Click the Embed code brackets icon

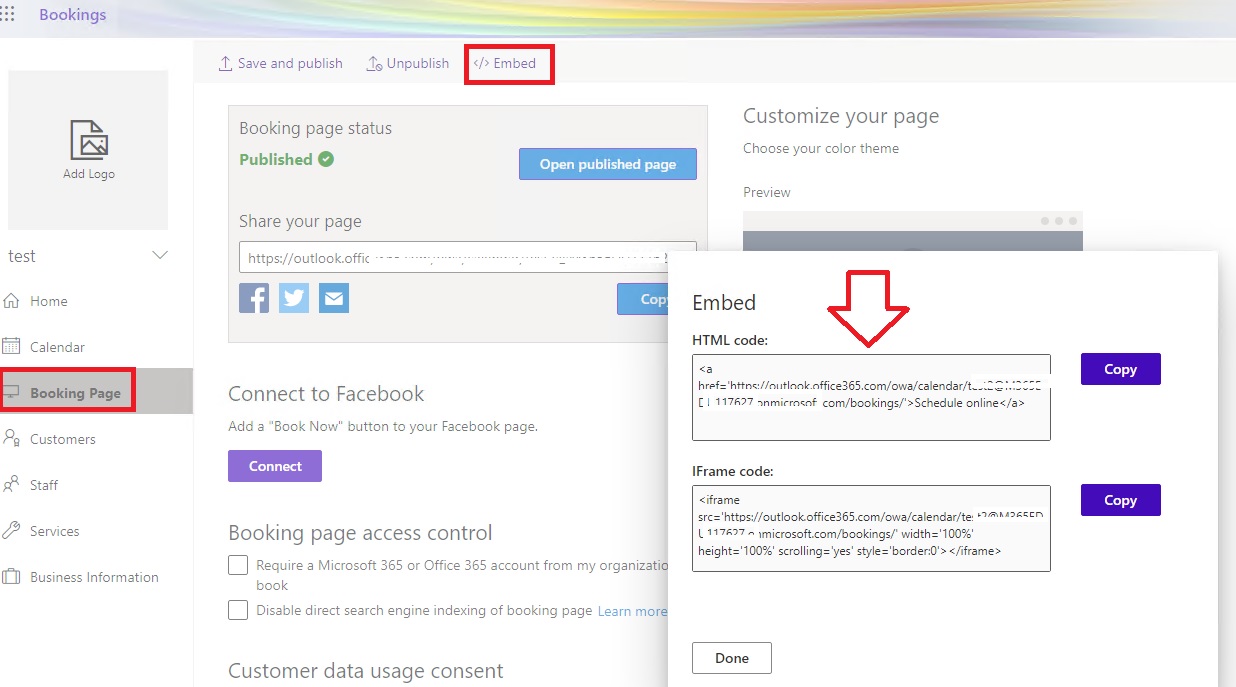(x=481, y=63)
